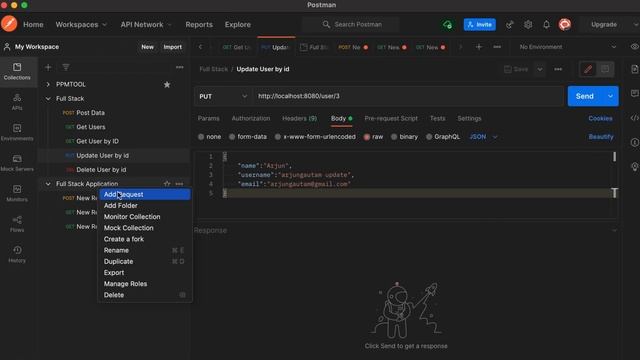Click the Upgrade button
Screen dimensions: 640x360
(604, 24)
